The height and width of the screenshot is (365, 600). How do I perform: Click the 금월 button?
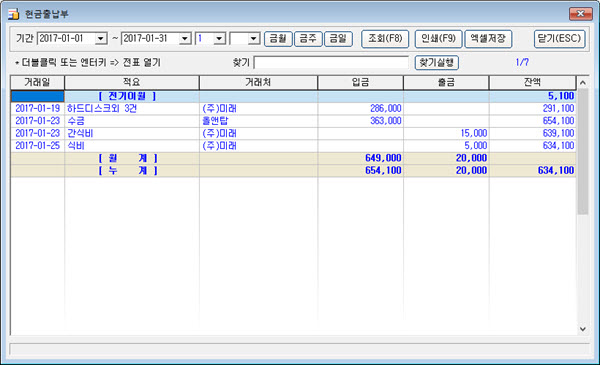pyautogui.click(x=278, y=39)
